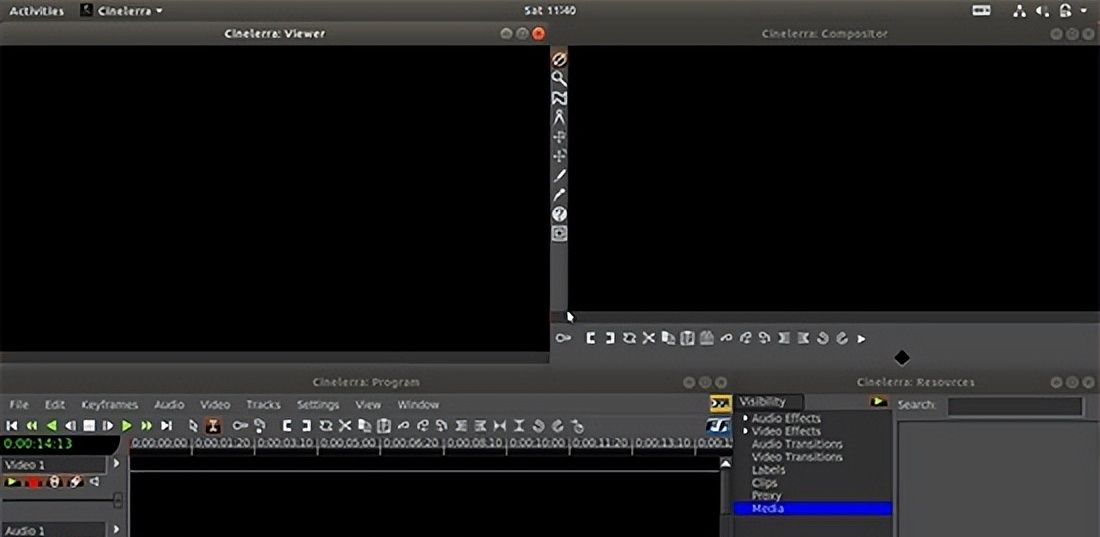This screenshot has width=1100, height=537.
Task: Play in reverse in Program transport
Action: pyautogui.click(x=51, y=425)
